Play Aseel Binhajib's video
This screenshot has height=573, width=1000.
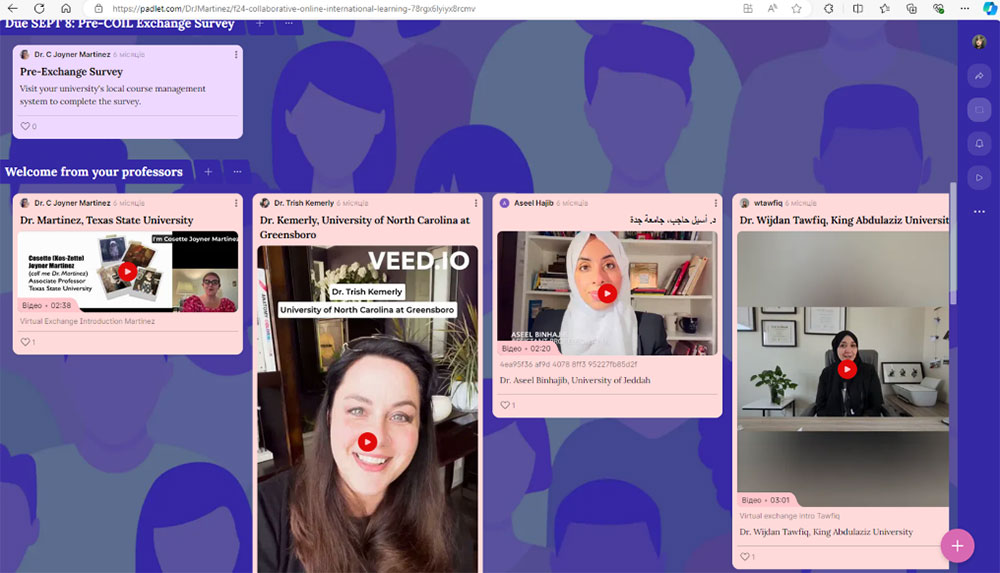(x=607, y=294)
